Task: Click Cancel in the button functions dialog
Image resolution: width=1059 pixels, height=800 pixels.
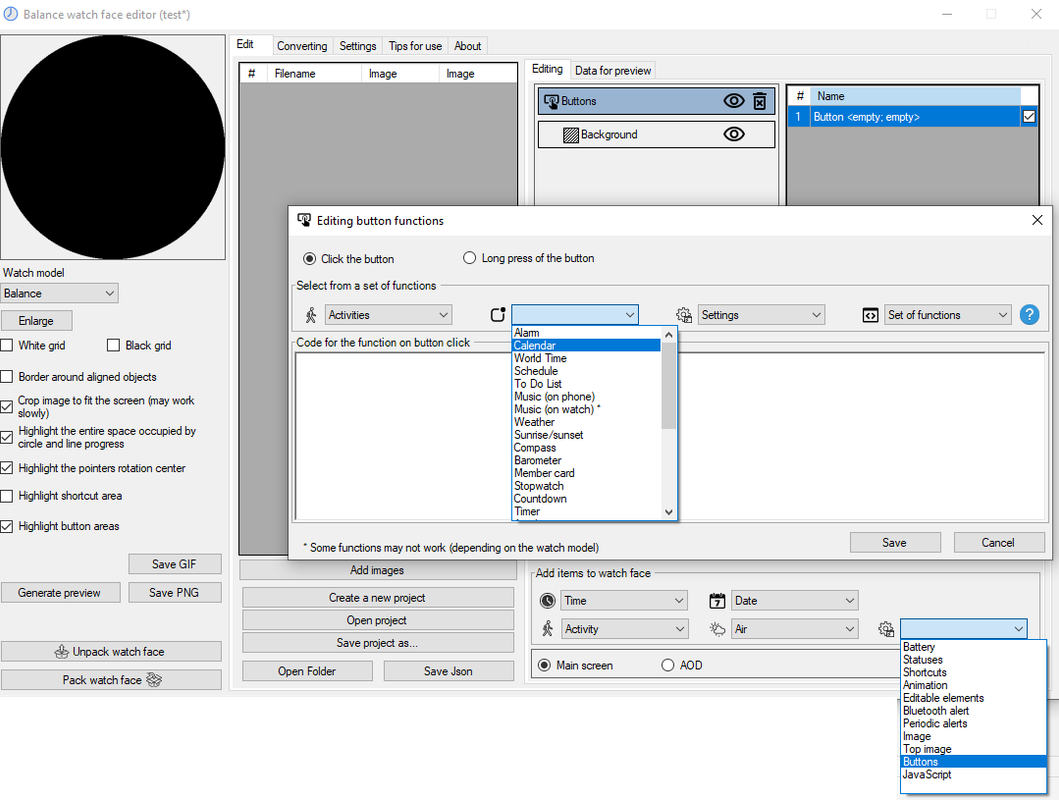Action: [998, 542]
